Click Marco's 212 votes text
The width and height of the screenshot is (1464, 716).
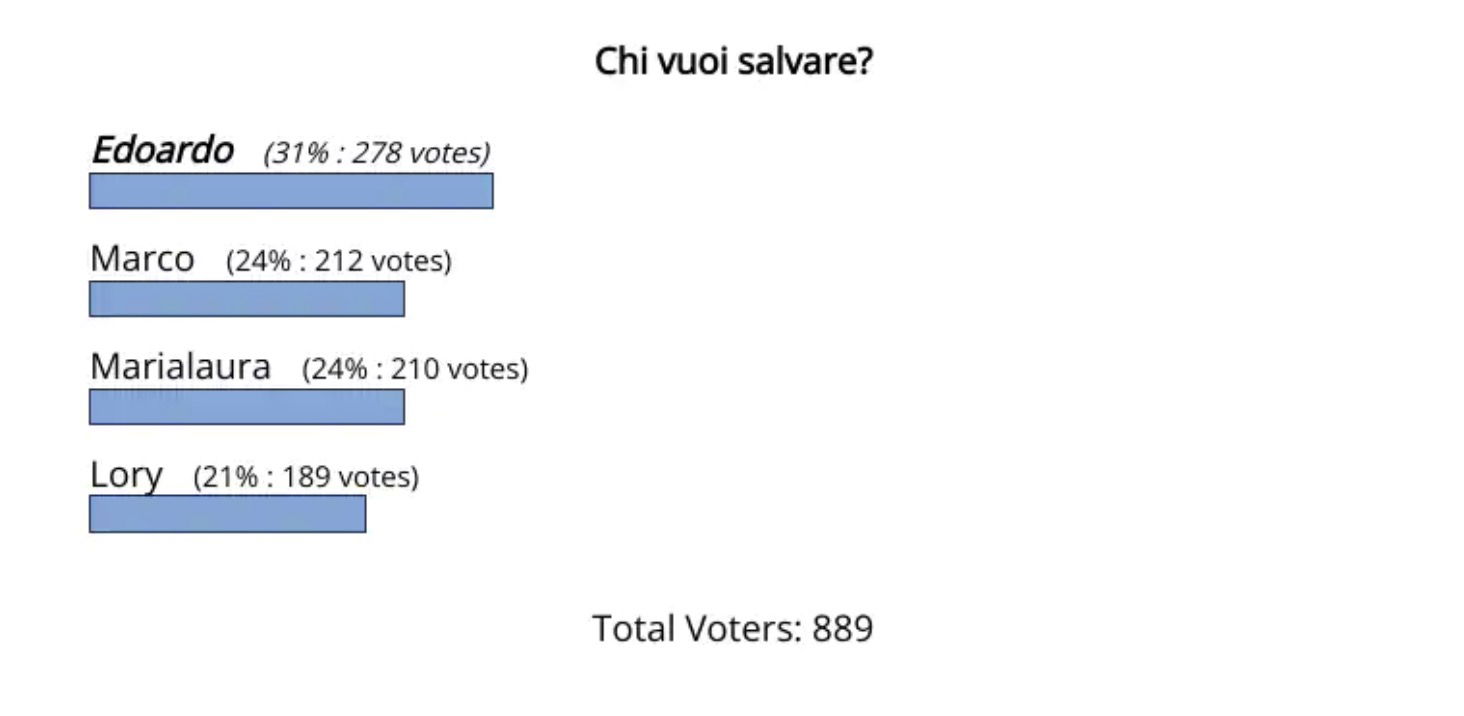pyautogui.click(x=339, y=261)
